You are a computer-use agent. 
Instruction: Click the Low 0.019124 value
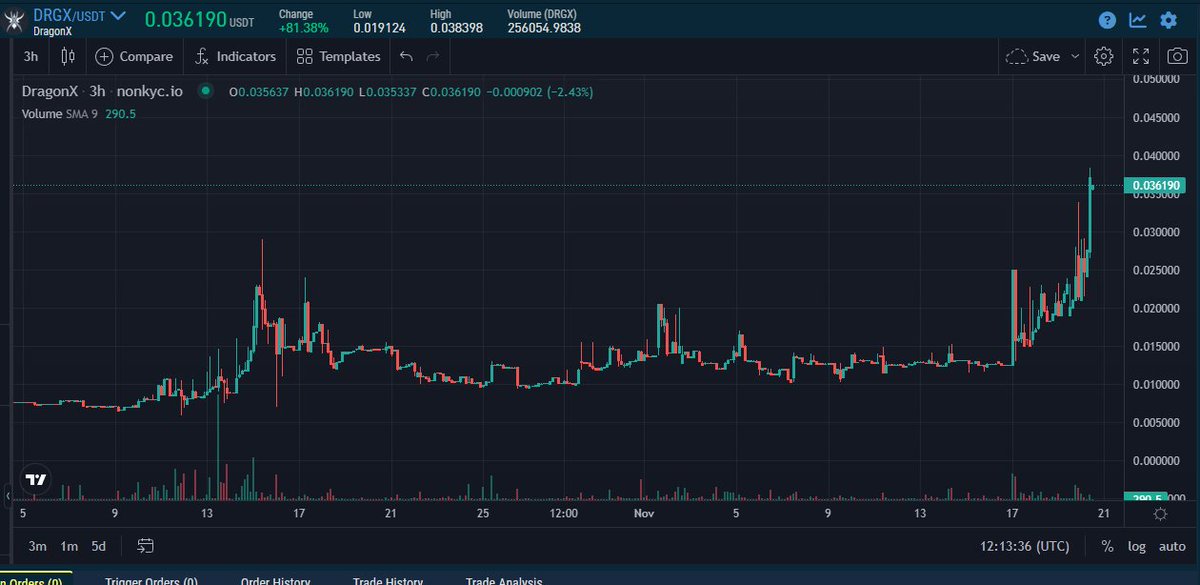pos(379,28)
